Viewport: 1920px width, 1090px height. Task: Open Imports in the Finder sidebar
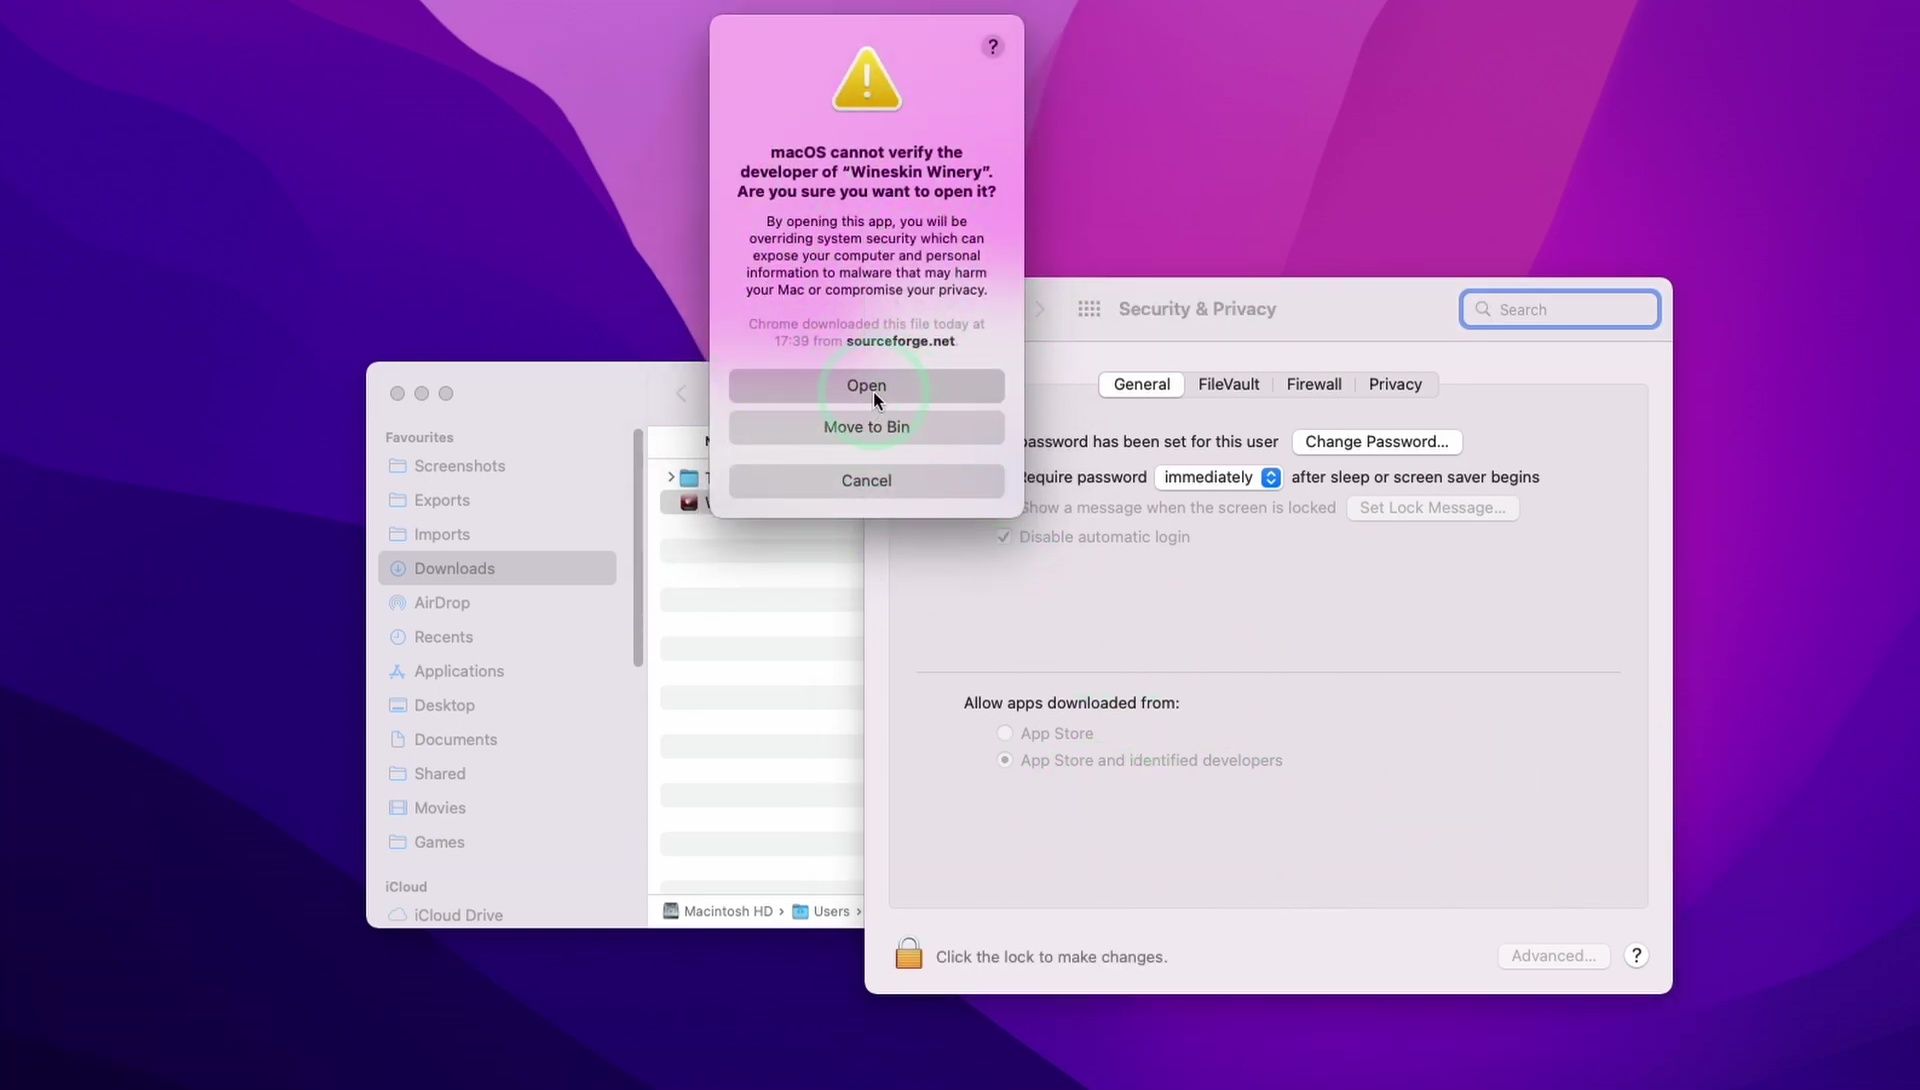pos(497,535)
